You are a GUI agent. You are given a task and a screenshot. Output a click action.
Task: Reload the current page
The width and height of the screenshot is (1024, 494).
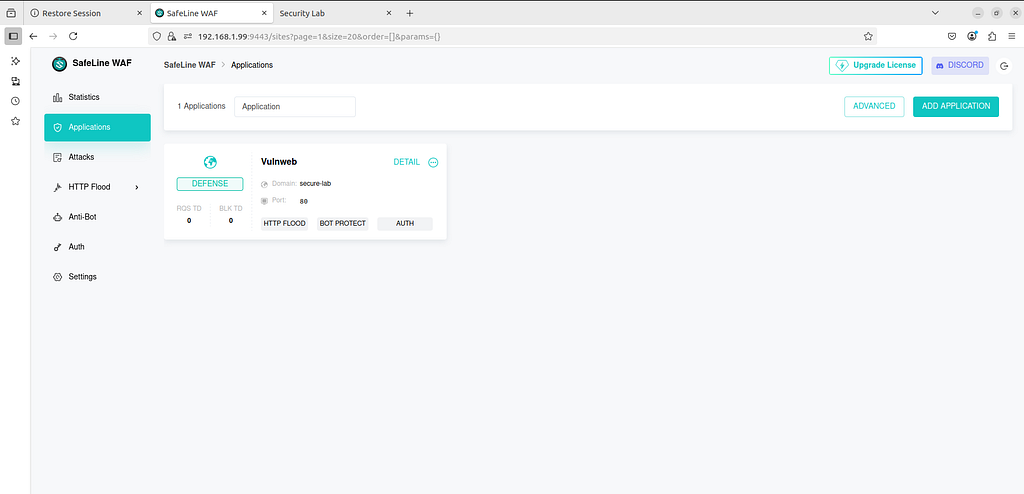coord(73,37)
